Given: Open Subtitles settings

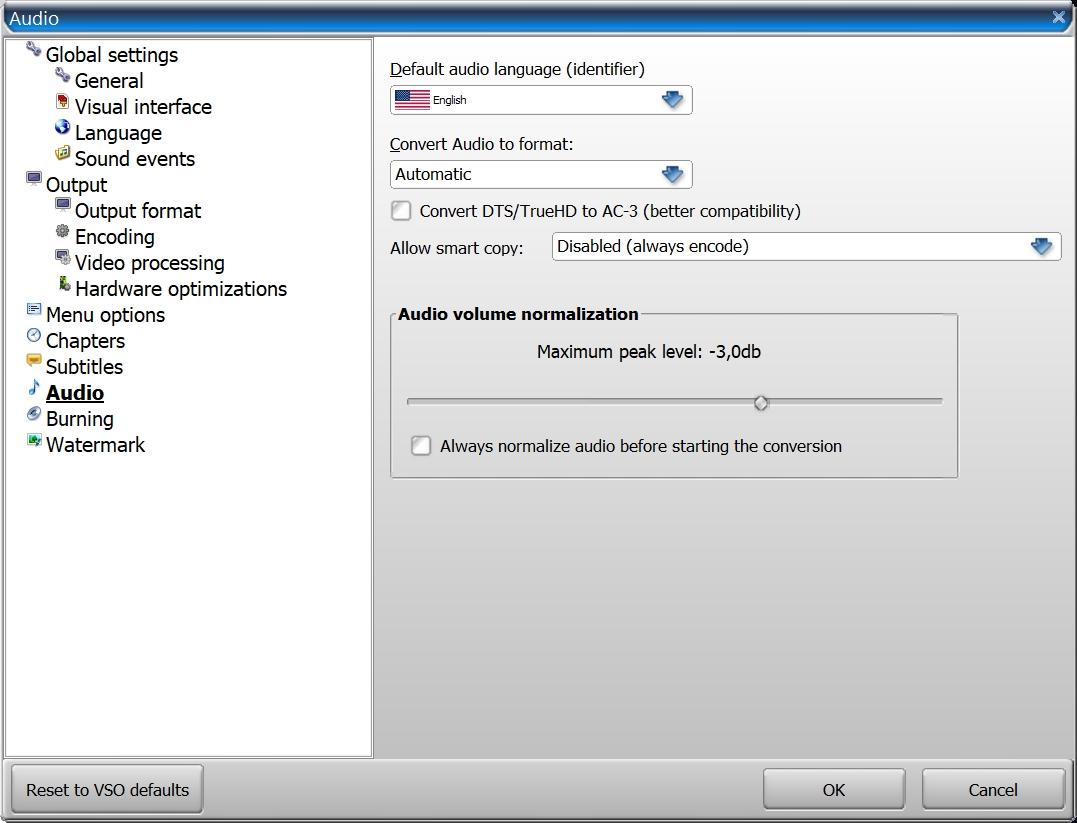Looking at the screenshot, I should [x=84, y=367].
